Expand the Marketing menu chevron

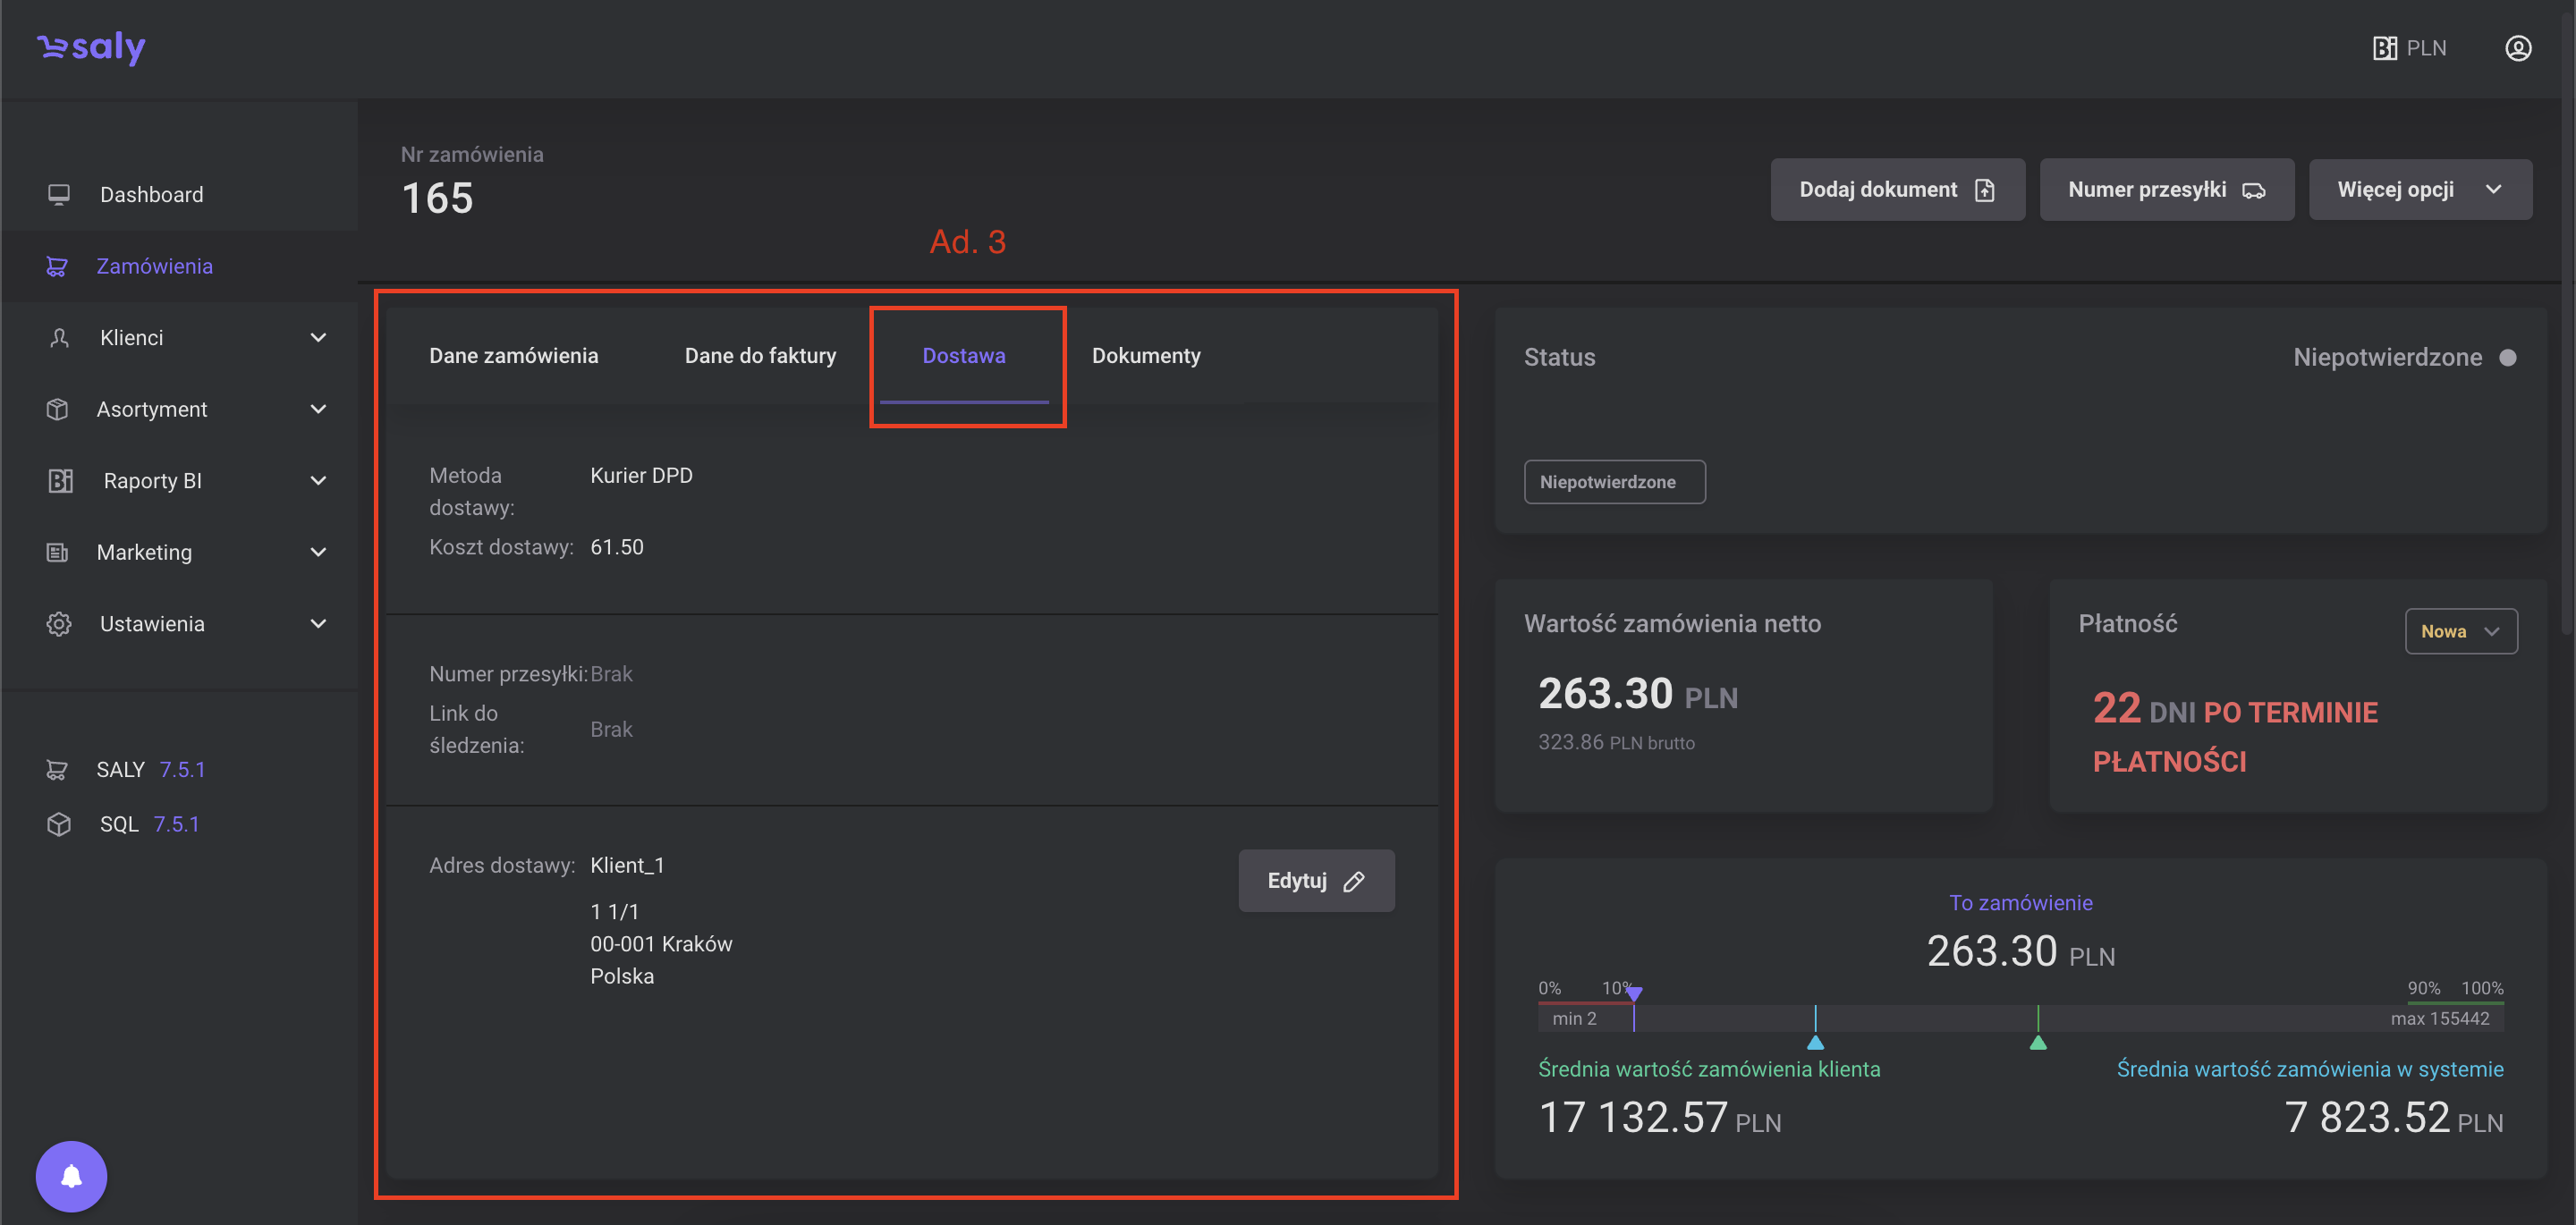(318, 552)
